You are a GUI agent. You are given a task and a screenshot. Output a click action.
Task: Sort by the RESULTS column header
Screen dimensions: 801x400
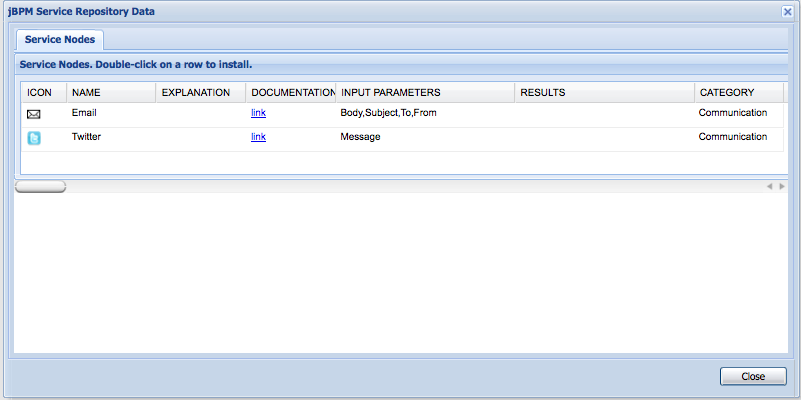coord(604,92)
